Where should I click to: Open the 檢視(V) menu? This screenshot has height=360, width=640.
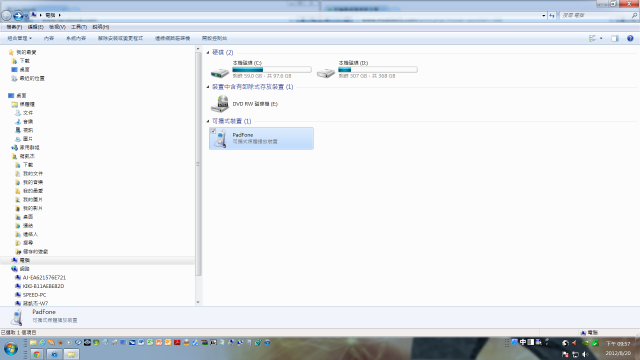[x=57, y=27]
